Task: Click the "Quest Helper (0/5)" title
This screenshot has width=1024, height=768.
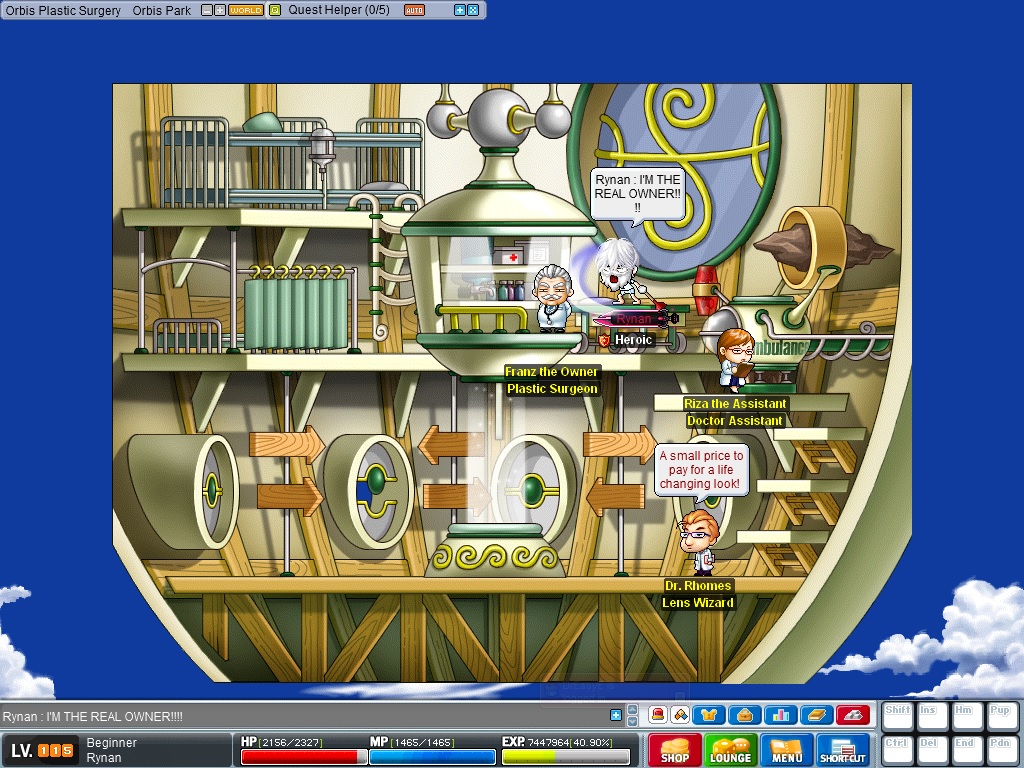Action: pos(338,10)
